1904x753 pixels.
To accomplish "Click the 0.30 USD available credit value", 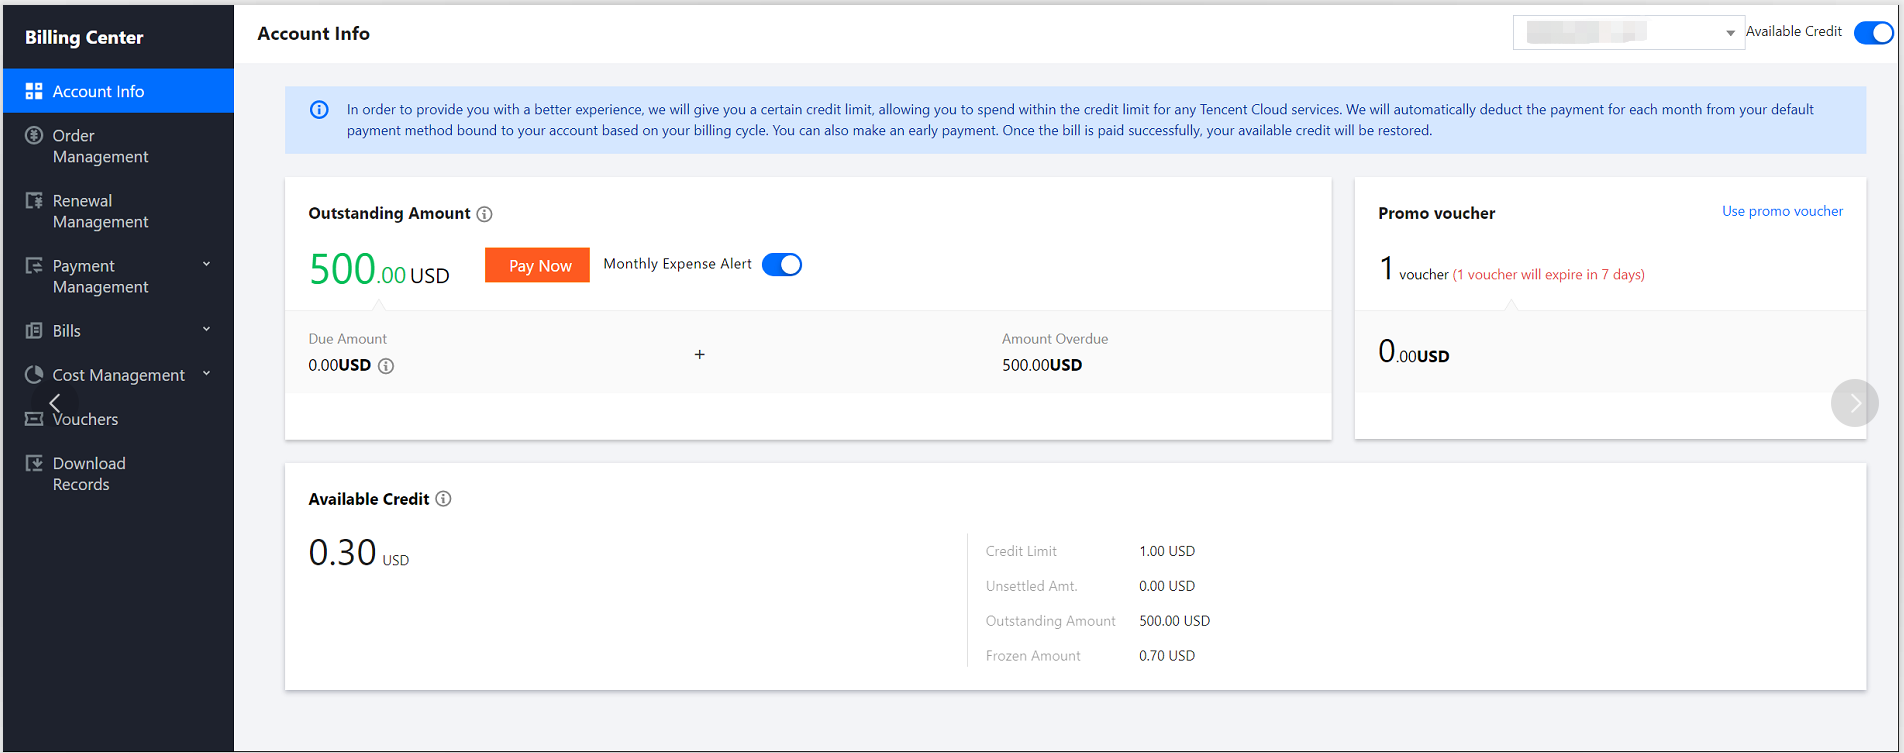I will 358,552.
